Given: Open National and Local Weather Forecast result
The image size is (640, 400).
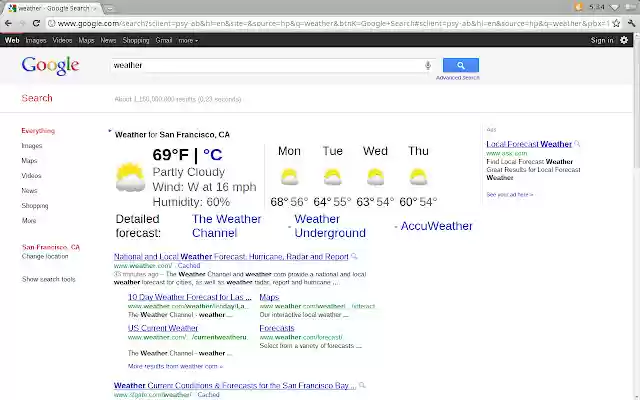Looking at the screenshot, I should [231, 256].
